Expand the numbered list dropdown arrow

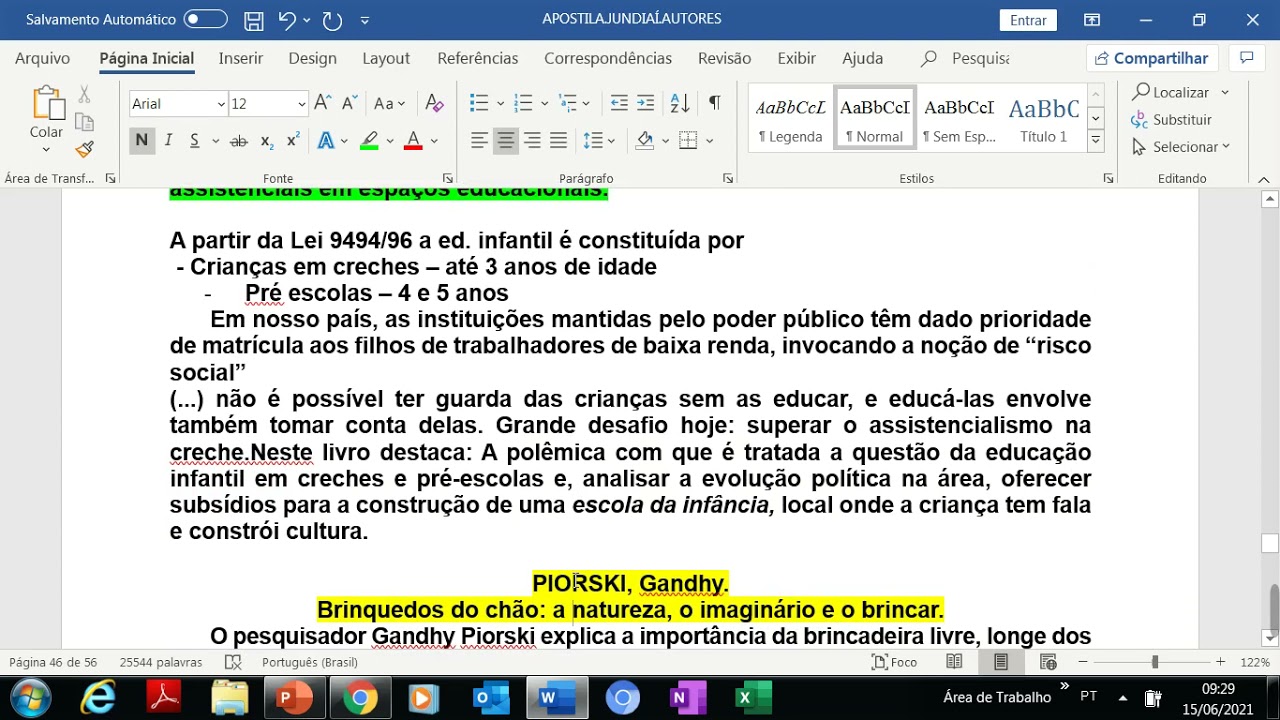coord(544,103)
